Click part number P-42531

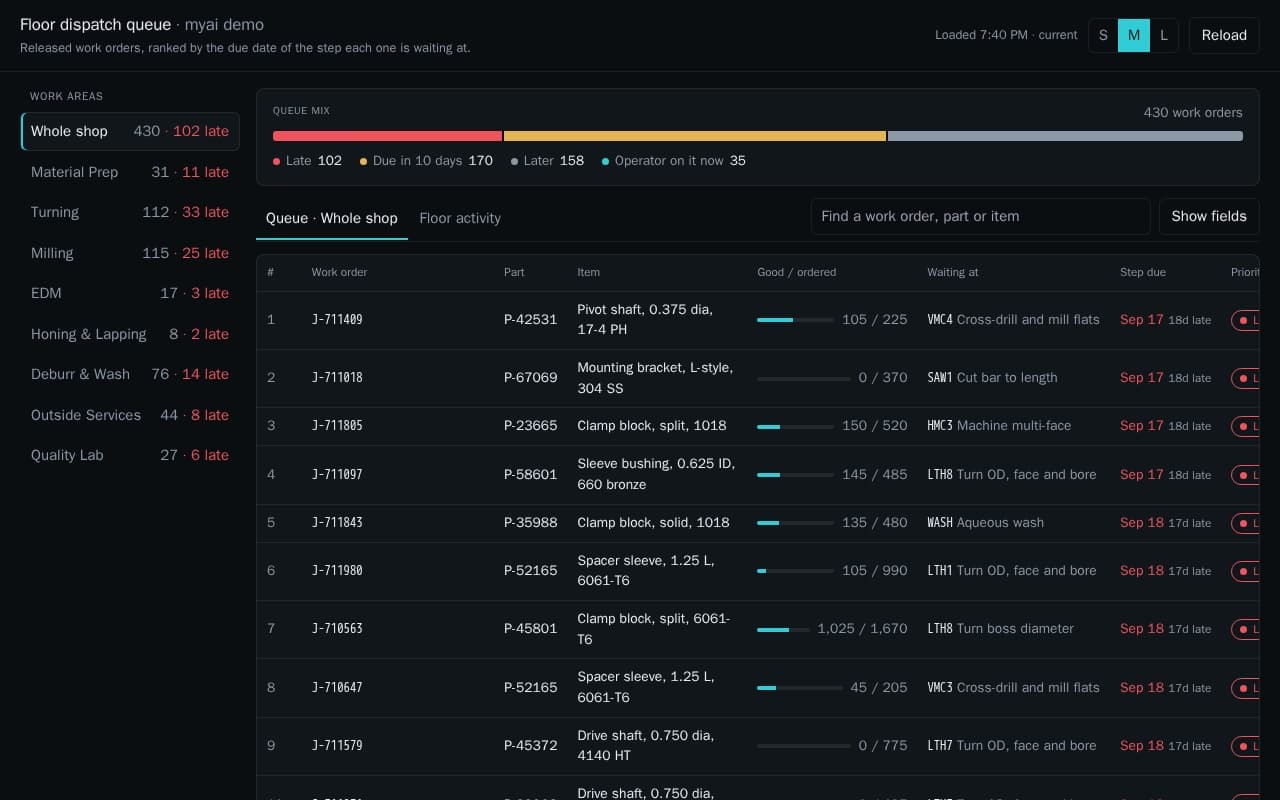coord(530,320)
